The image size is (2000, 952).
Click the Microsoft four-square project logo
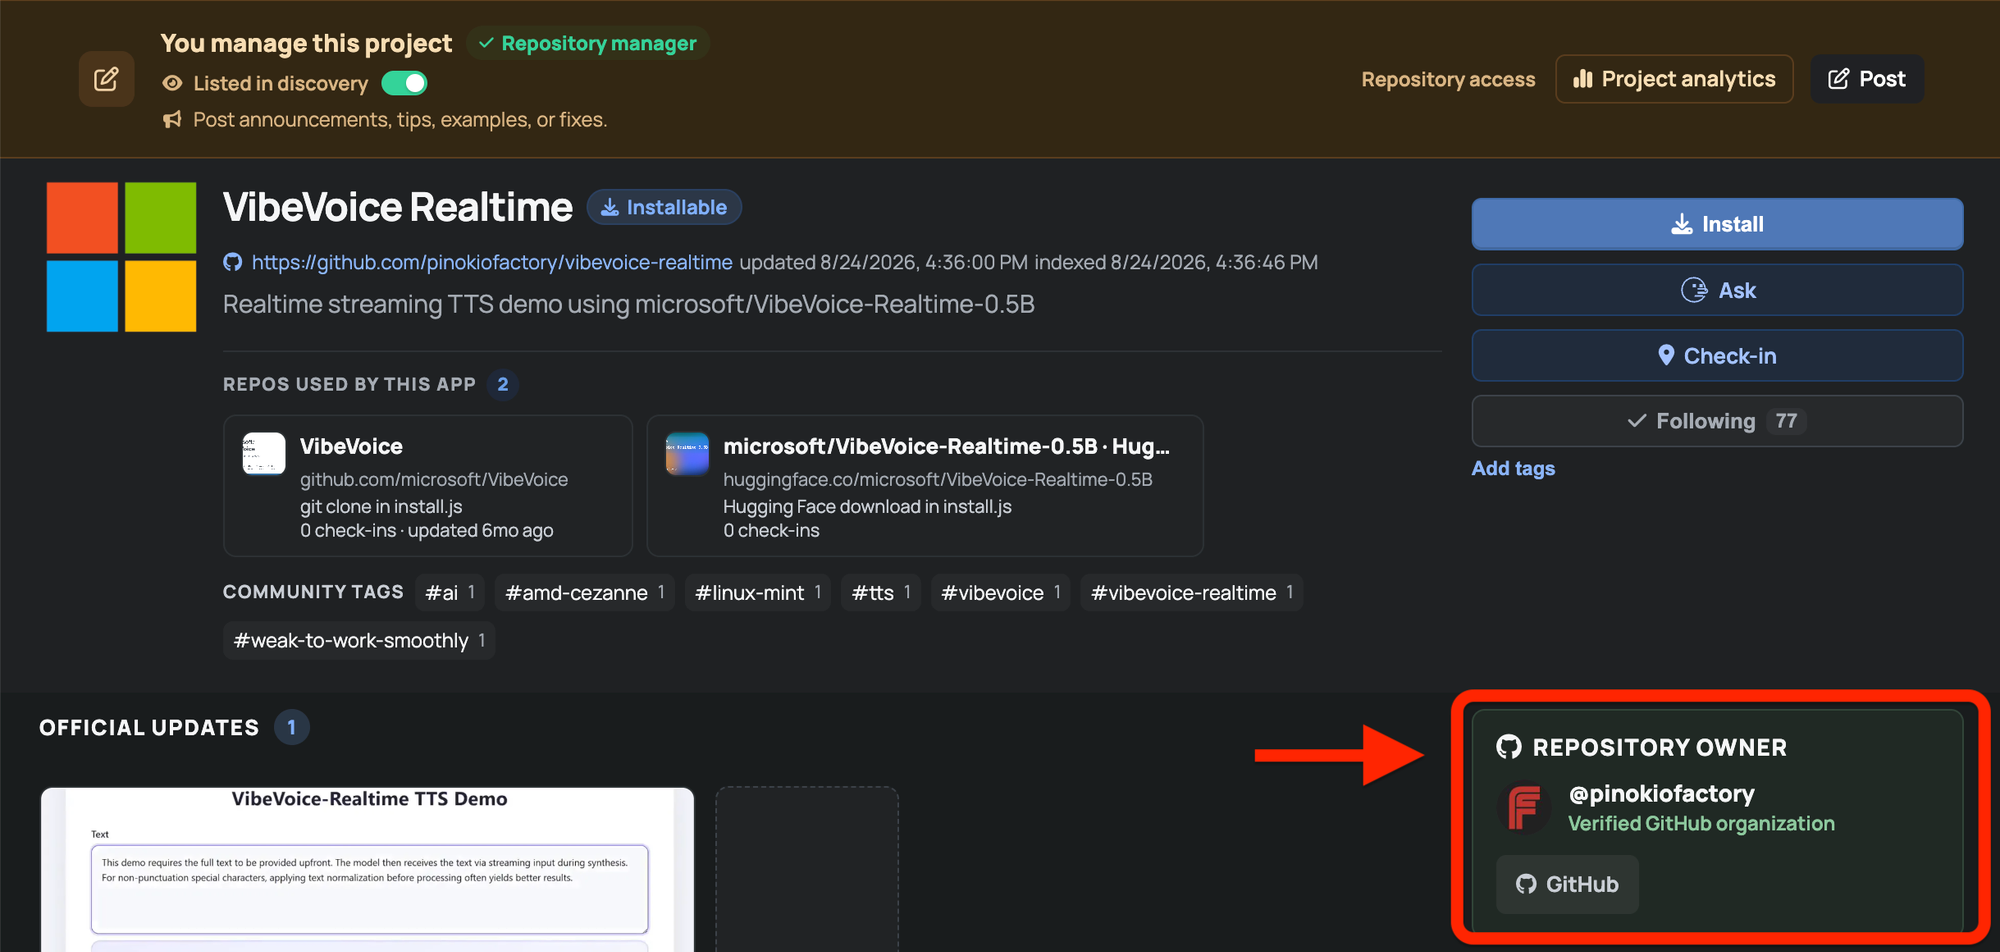point(121,257)
